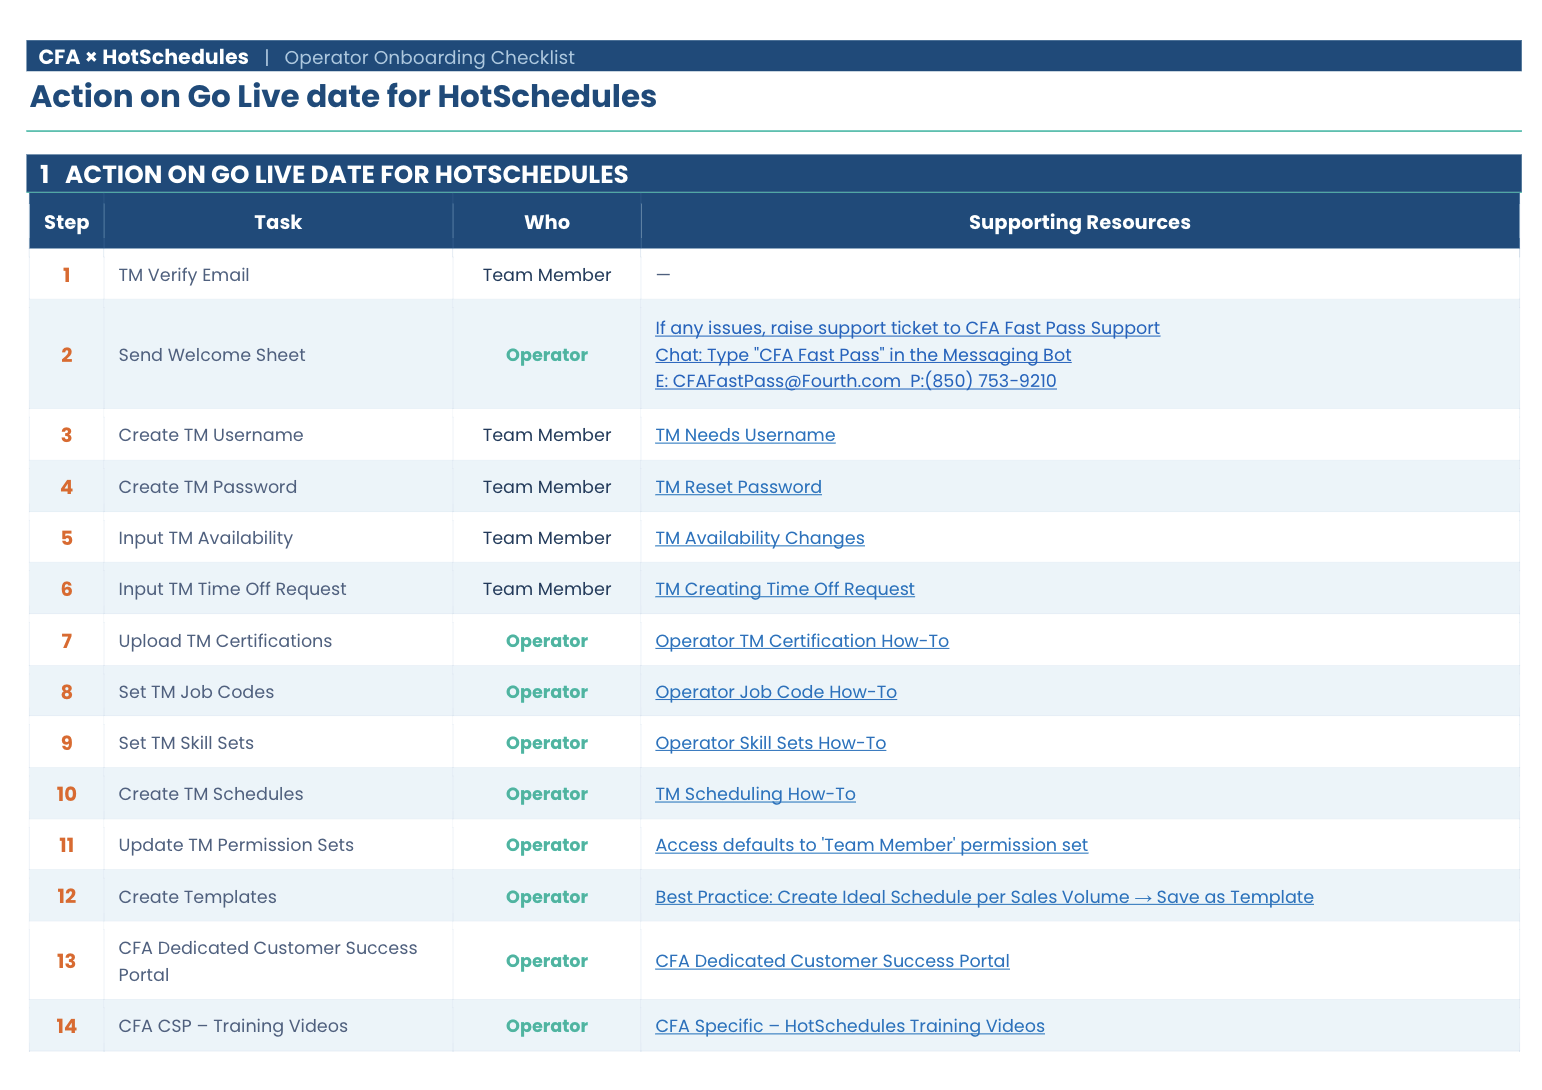This screenshot has width=1542, height=1090.
Task: Select the 'Set TM Job Codes' cell
Action: point(278,692)
